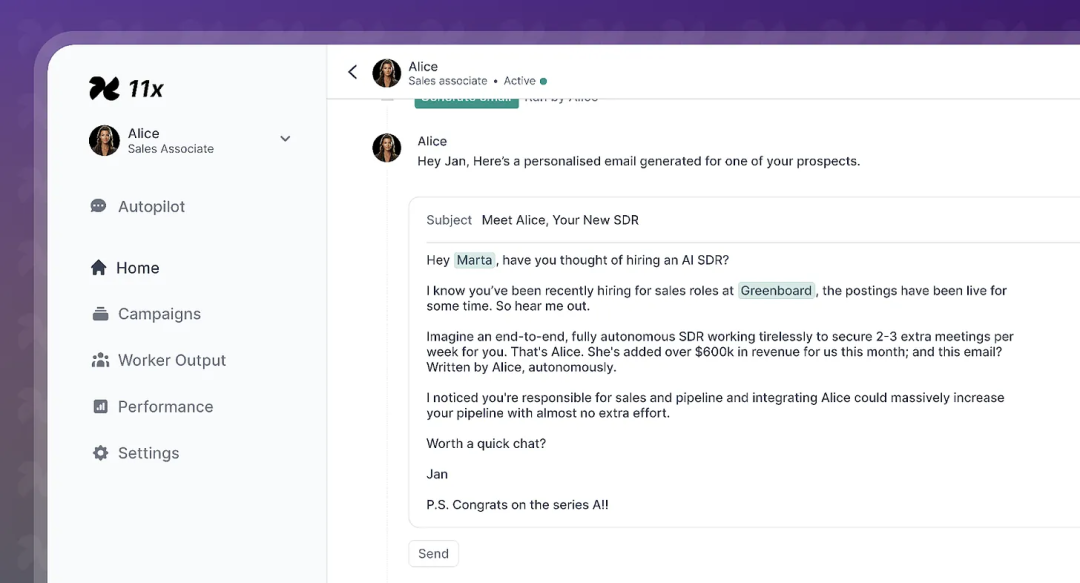This screenshot has width=1080, height=583.
Task: Click the Marta highlighted name tag
Action: 475,260
